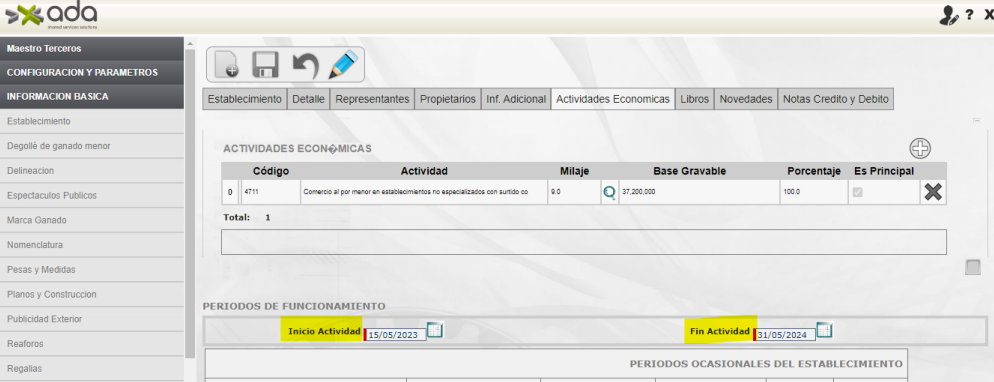
Task: Click the sidebar vertical scrollbar
Action: click(x=190, y=203)
